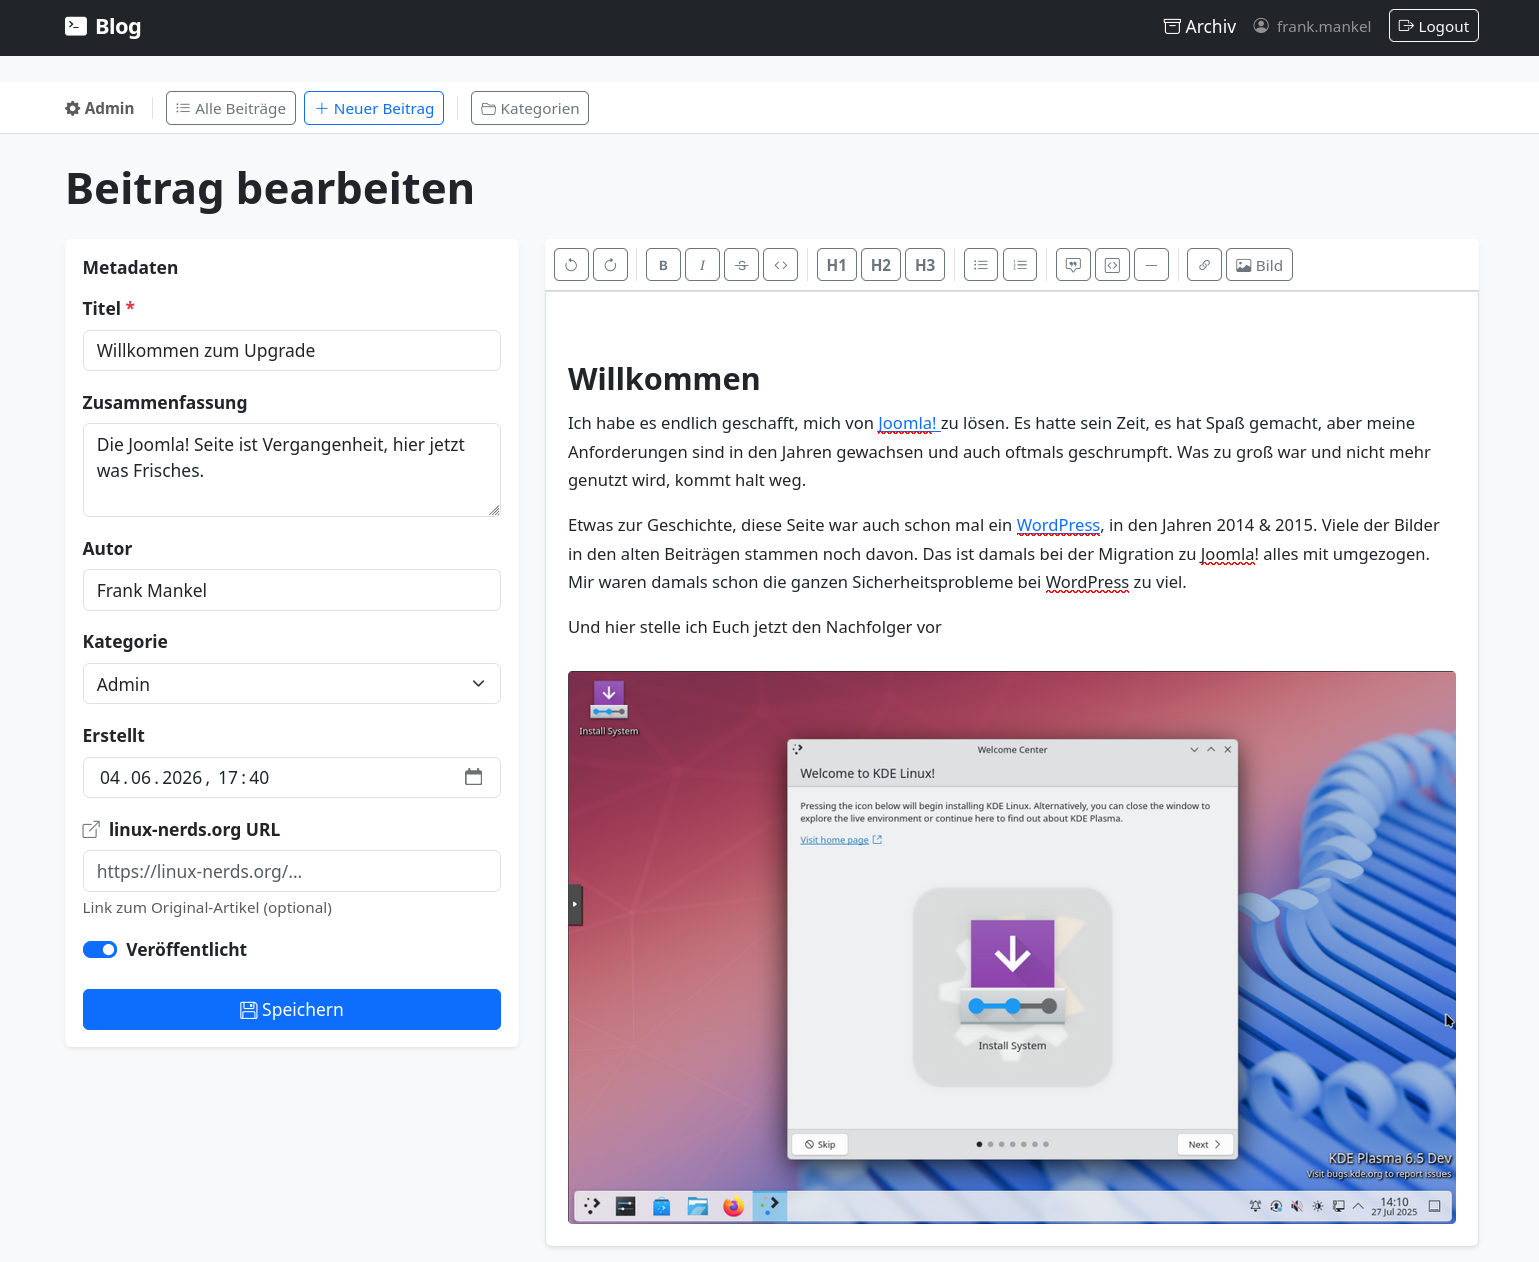Insert a blockquote
Image resolution: width=1539 pixels, height=1262 pixels.
(x=1073, y=265)
